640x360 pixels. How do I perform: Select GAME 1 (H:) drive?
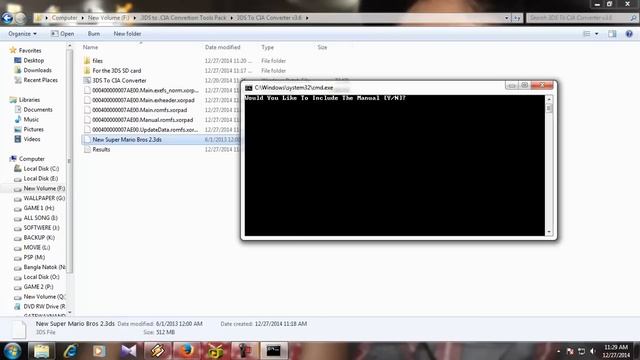click(x=39, y=208)
